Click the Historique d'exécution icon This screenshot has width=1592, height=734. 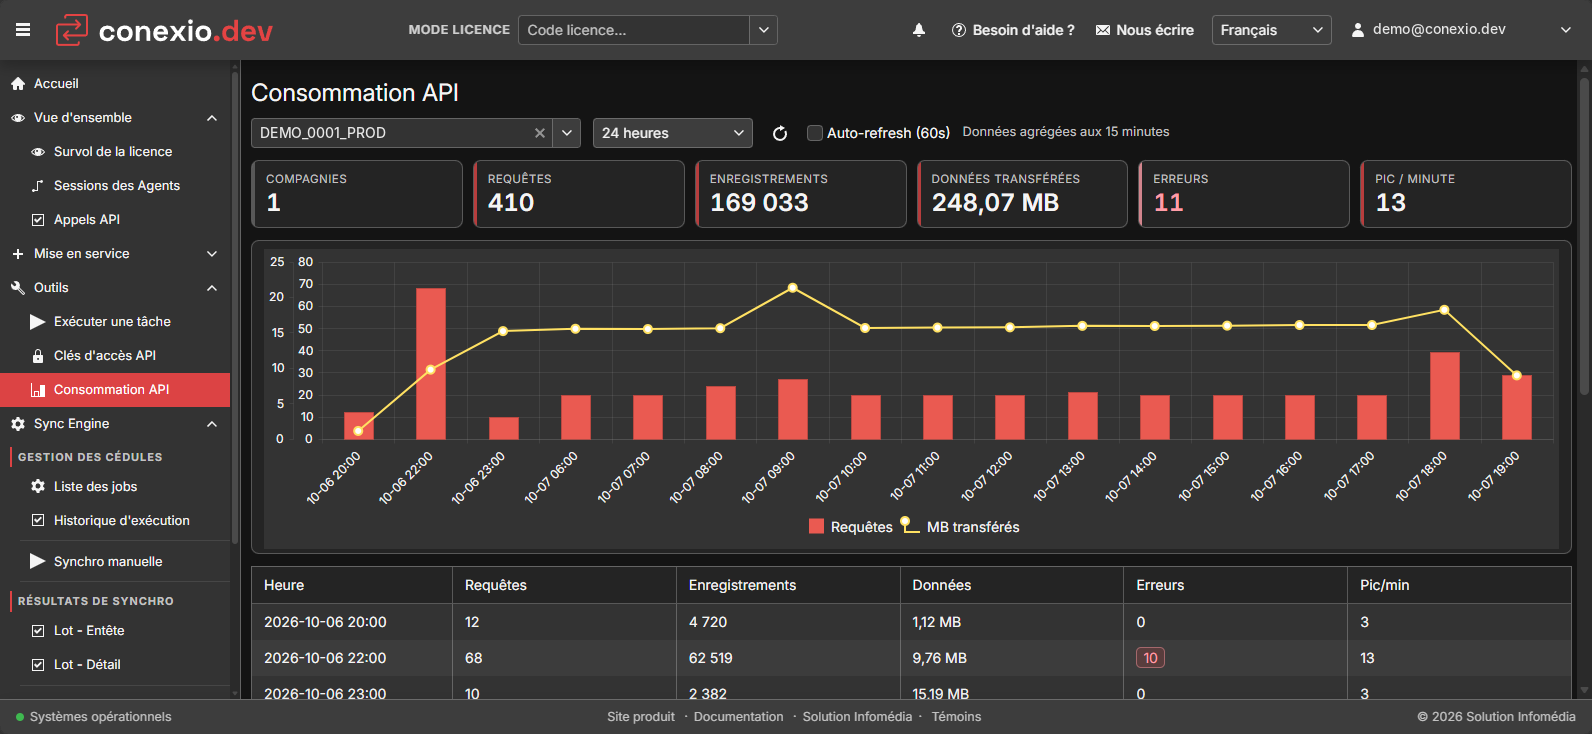click(38, 520)
